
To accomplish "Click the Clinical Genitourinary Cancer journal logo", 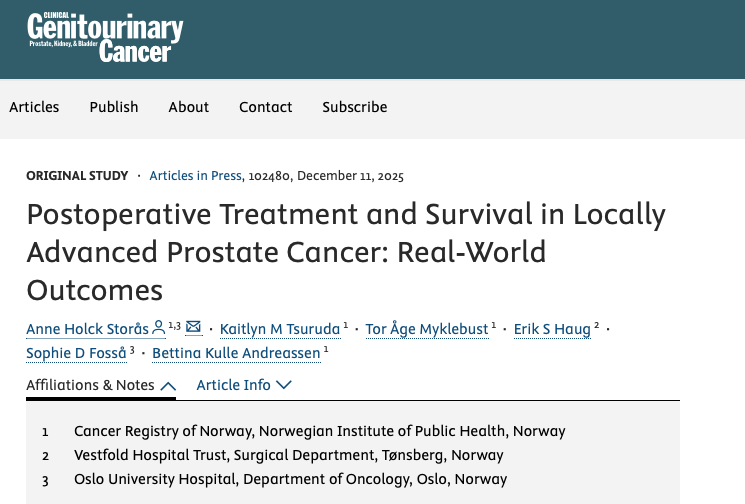I will [105, 39].
